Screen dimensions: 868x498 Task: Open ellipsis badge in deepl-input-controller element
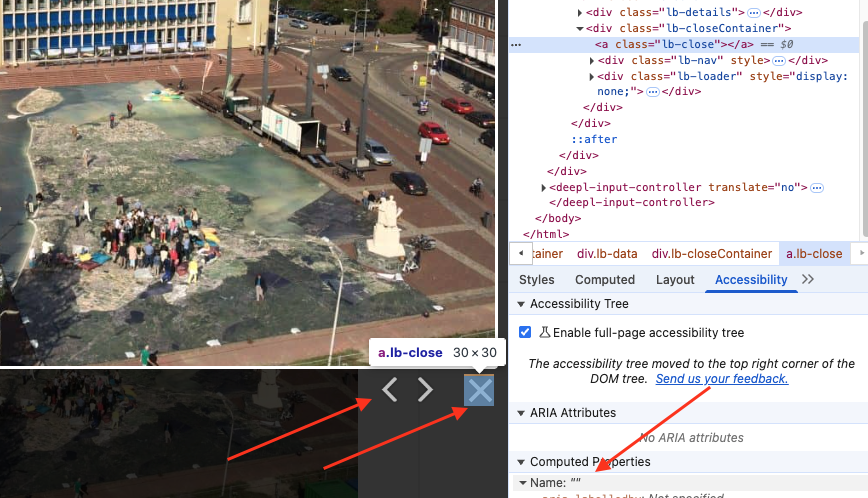coord(816,188)
